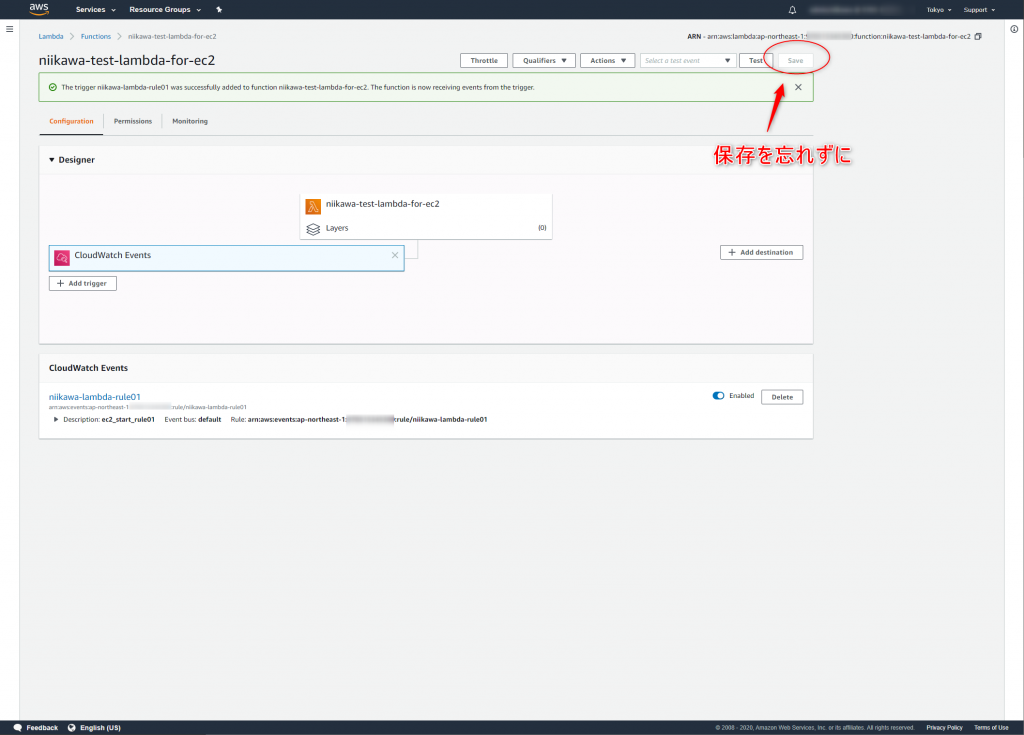Click the Layers stack icon
This screenshot has height=735, width=1024.
pos(313,229)
